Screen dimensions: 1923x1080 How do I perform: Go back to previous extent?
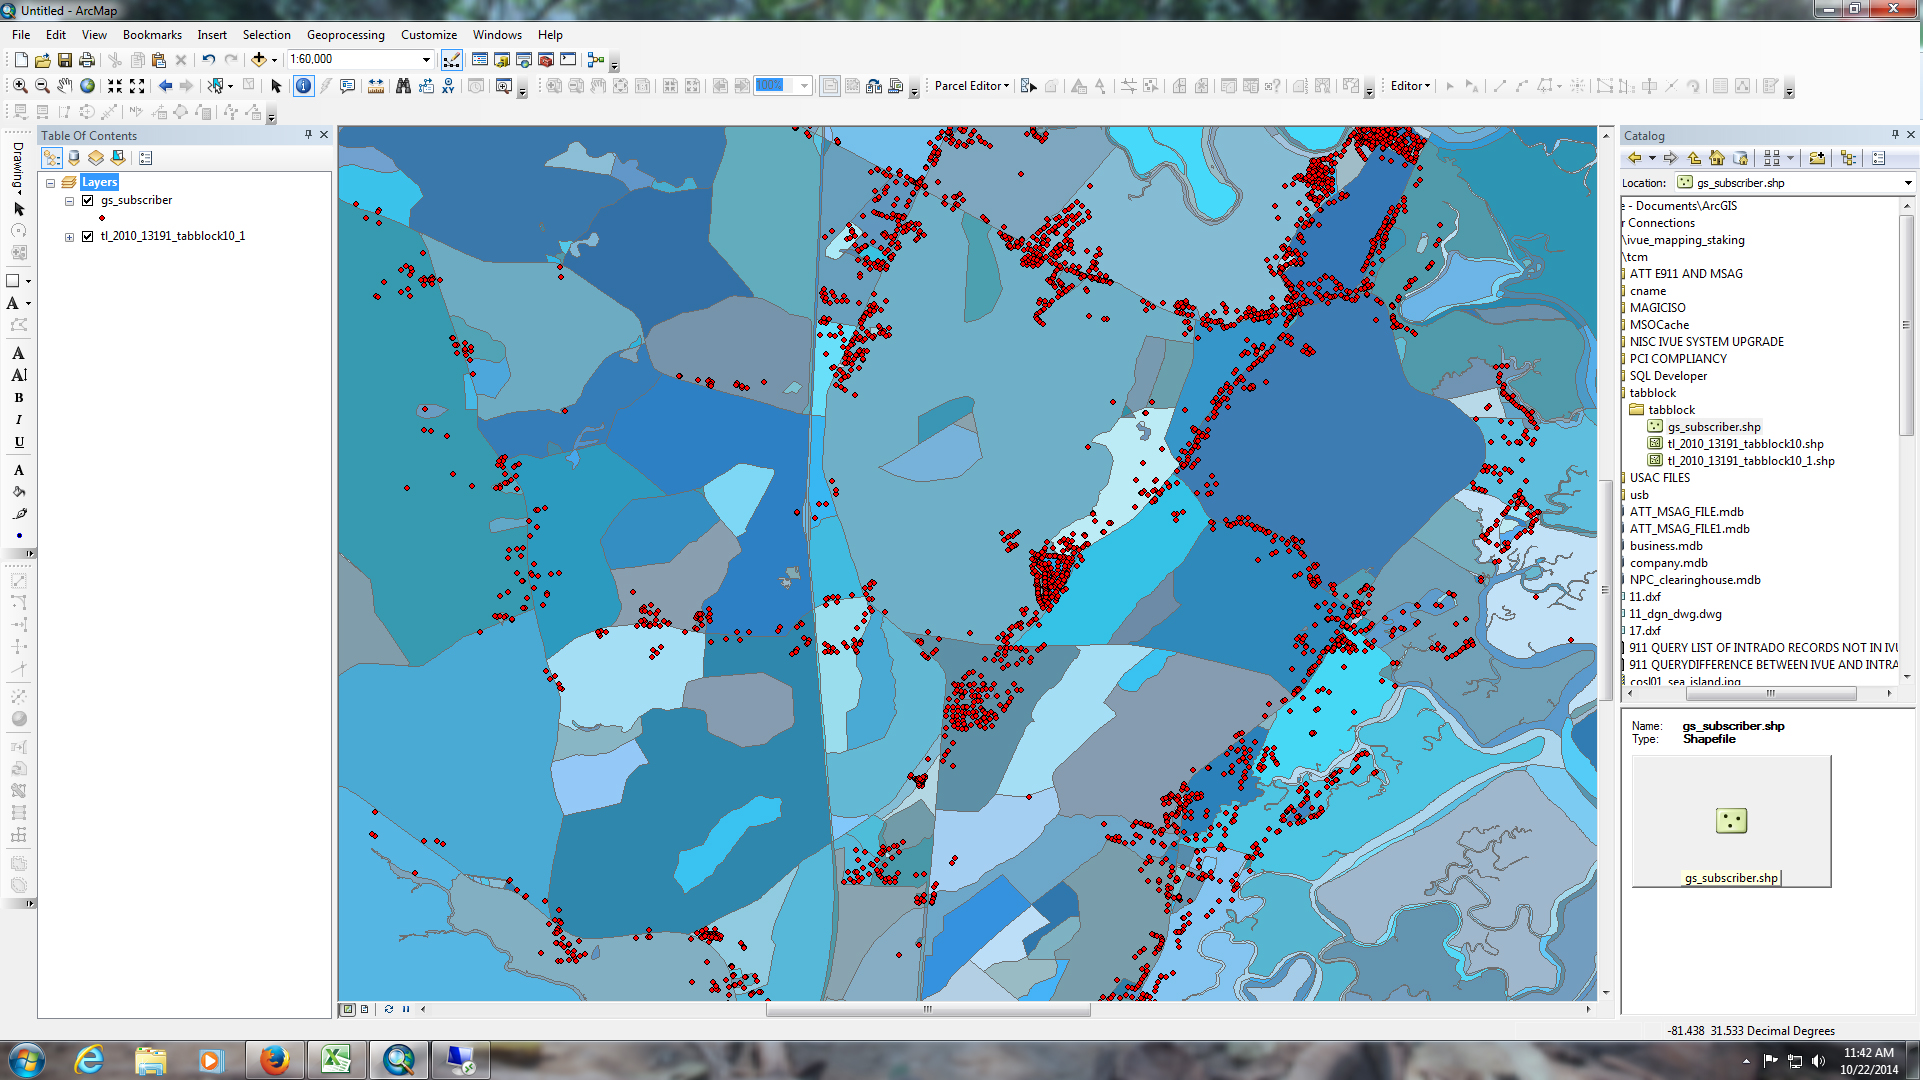coord(165,86)
